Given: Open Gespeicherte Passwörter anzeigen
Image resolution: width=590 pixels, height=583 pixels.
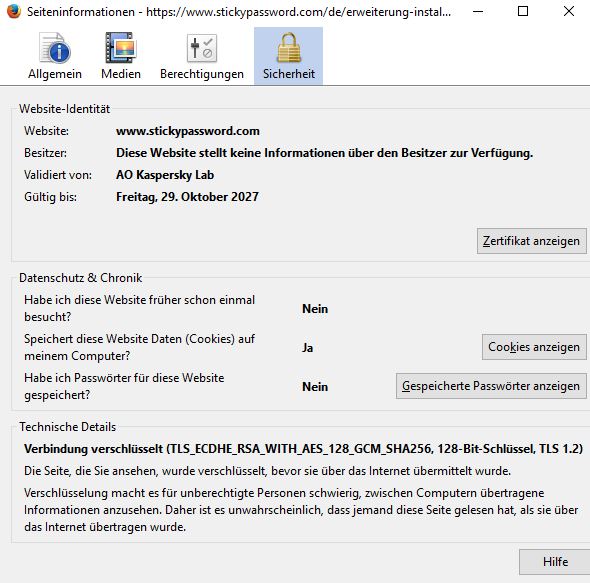Looking at the screenshot, I should click(x=491, y=386).
